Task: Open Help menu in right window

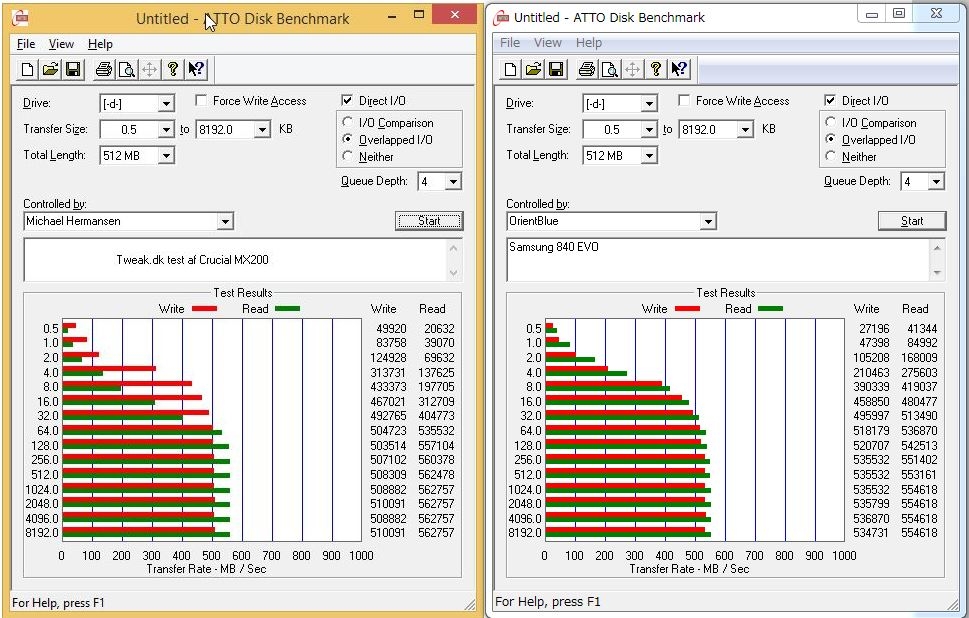Action: [589, 43]
